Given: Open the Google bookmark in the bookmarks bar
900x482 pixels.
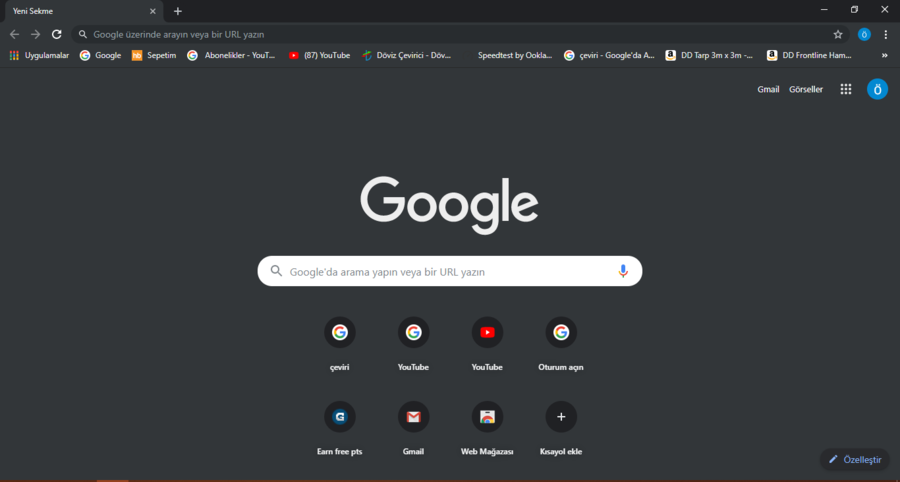Looking at the screenshot, I should click(x=100, y=56).
